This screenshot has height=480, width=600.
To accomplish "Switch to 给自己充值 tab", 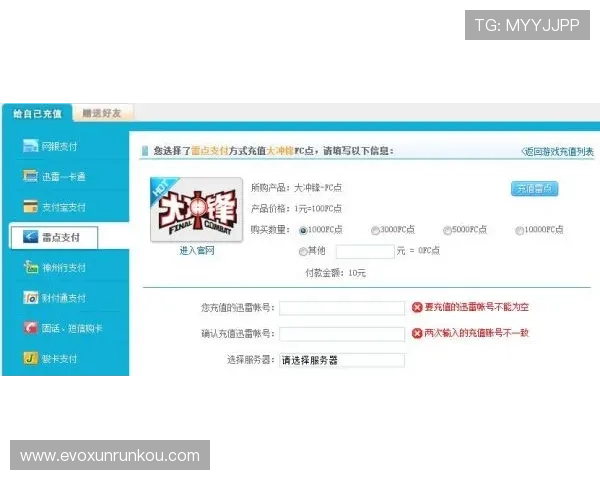I will [x=37, y=113].
